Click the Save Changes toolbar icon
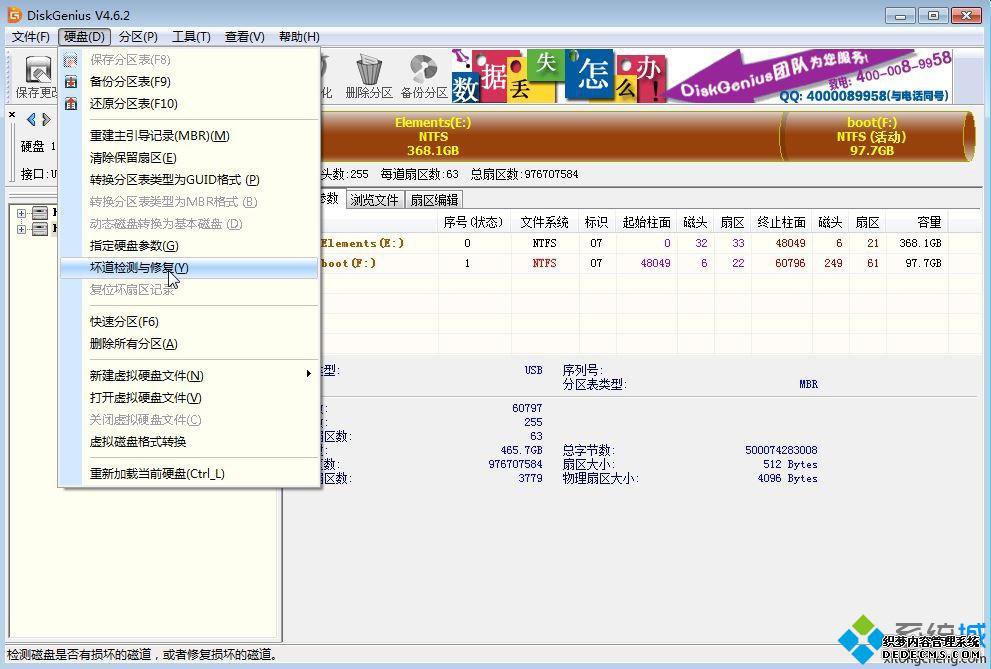The image size is (991, 669). point(37,77)
